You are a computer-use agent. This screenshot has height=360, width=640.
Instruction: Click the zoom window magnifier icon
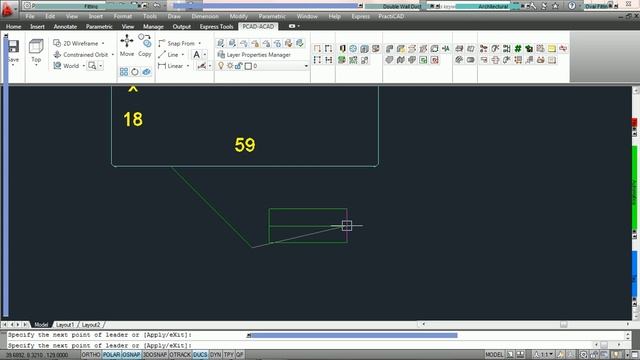(x=92, y=66)
